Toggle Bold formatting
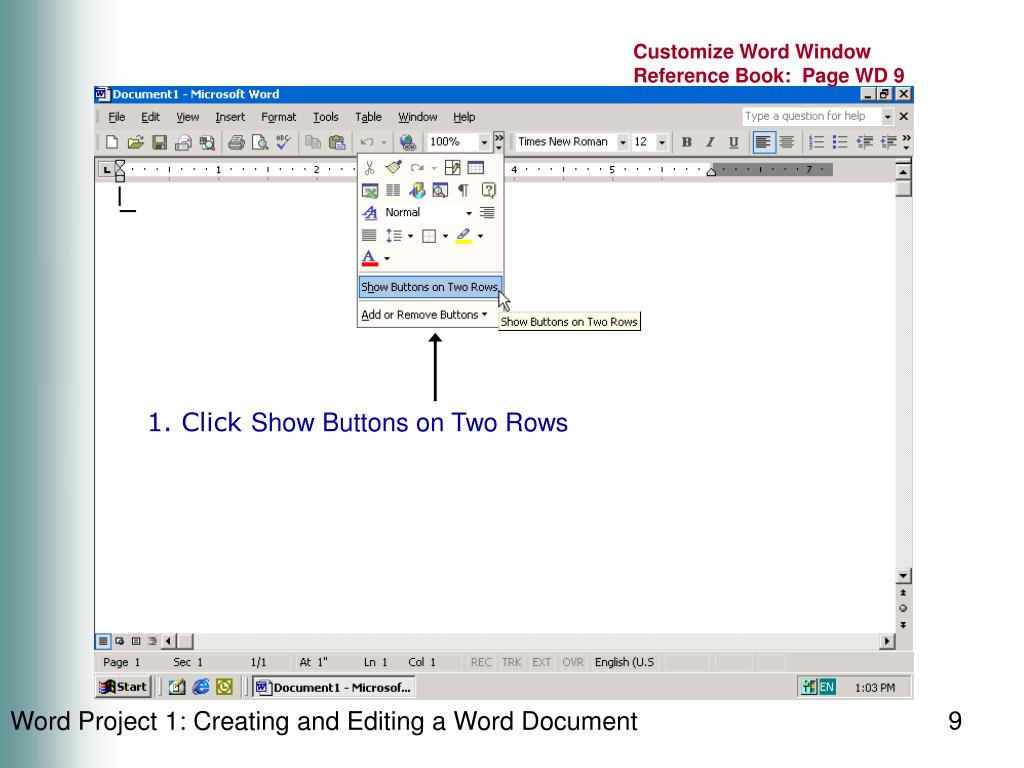Image resolution: width=1024 pixels, height=768 pixels. (687, 142)
